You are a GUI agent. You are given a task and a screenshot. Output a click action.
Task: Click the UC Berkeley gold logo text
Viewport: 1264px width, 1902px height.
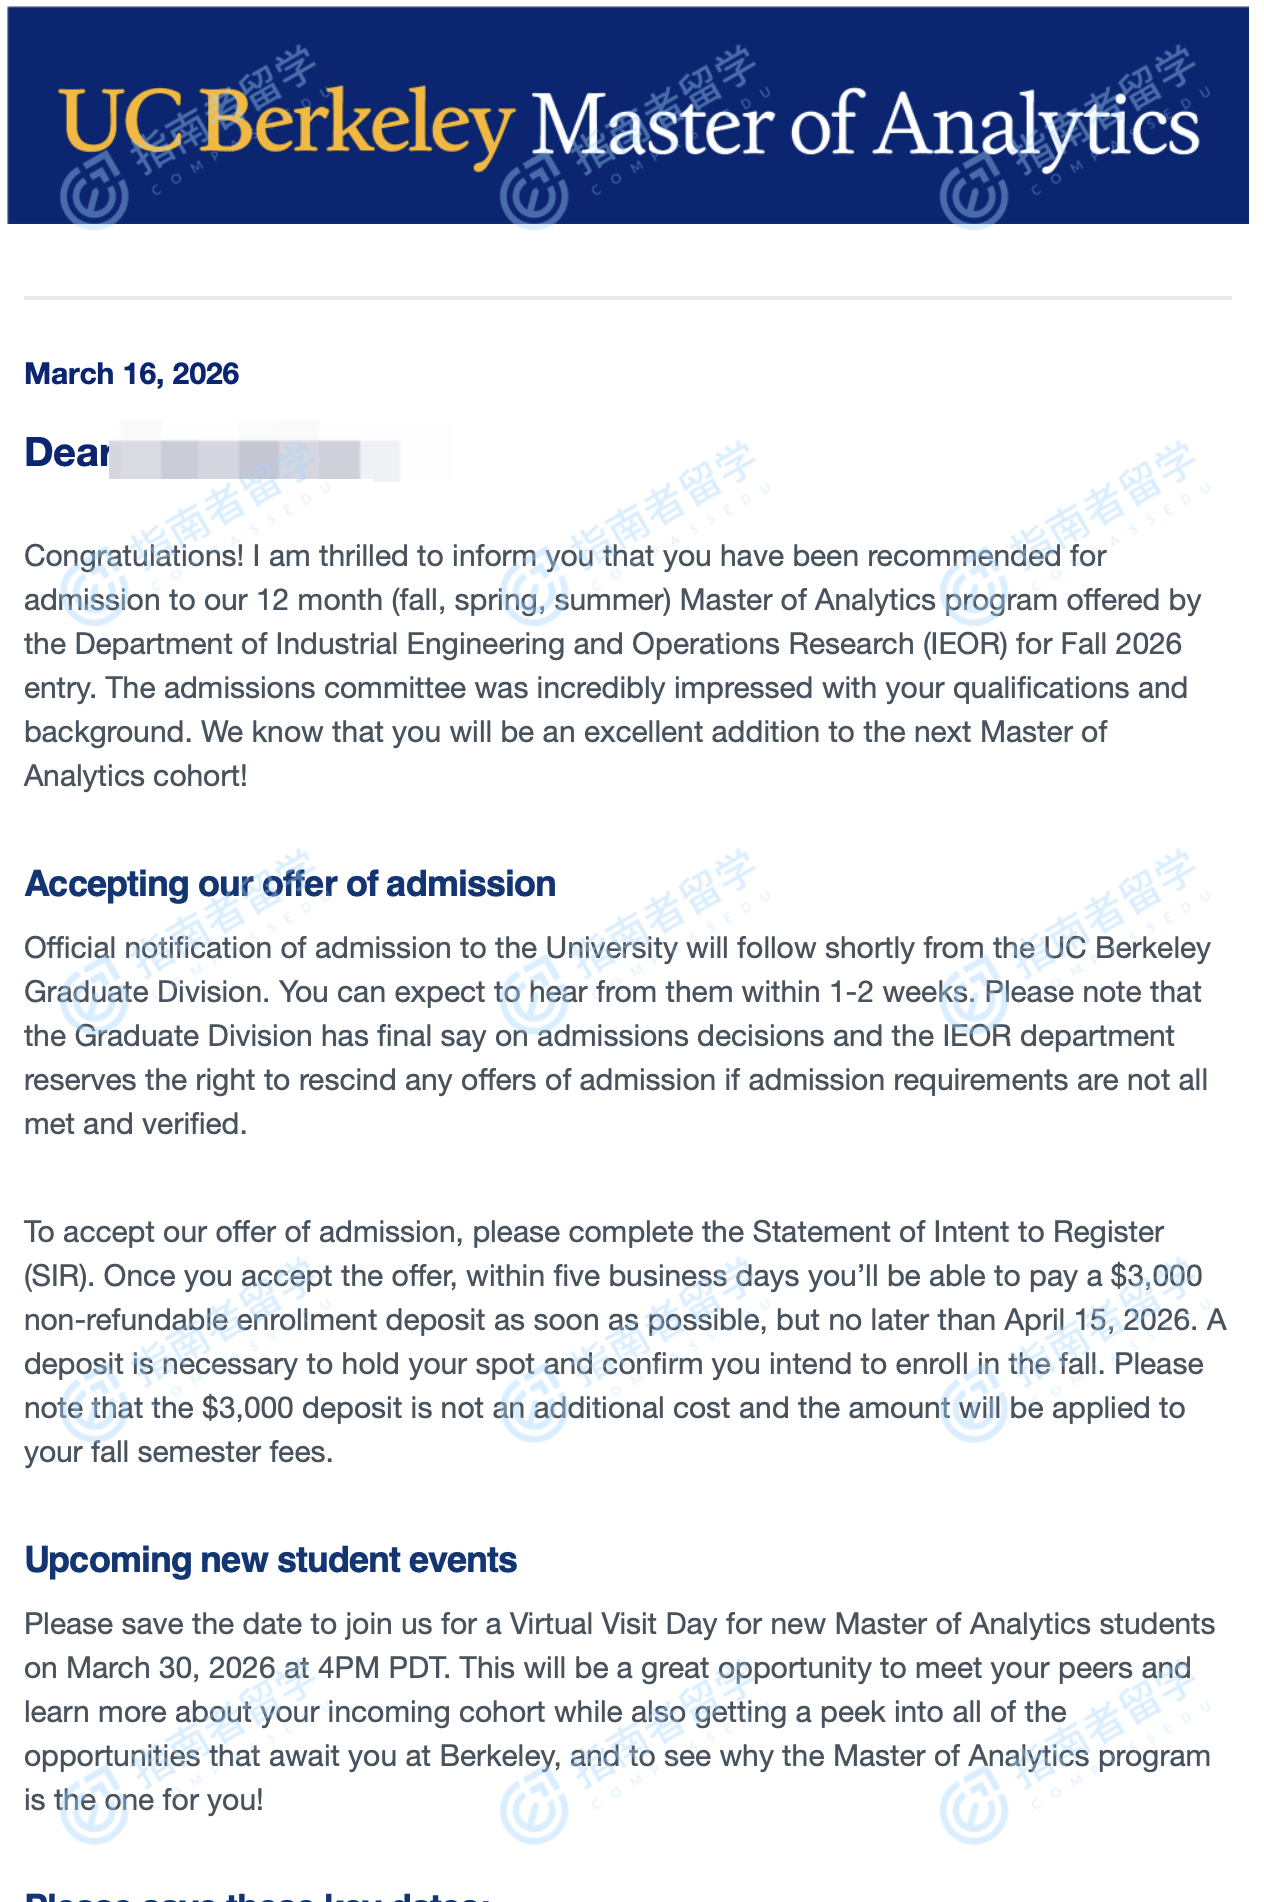[285, 125]
